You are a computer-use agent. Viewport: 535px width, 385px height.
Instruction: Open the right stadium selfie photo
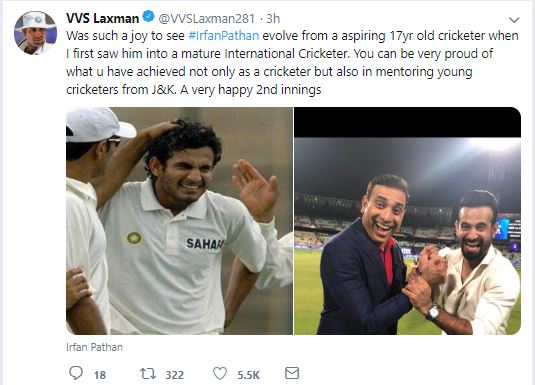[407, 221]
